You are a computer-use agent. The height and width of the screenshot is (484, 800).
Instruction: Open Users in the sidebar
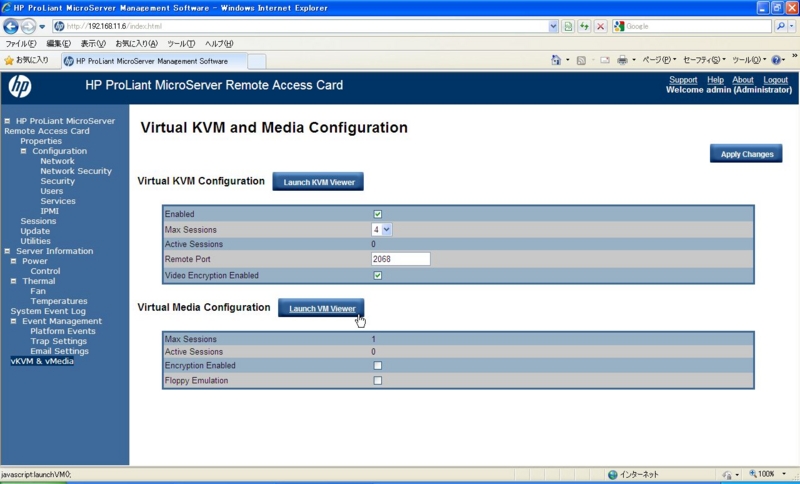click(52, 191)
